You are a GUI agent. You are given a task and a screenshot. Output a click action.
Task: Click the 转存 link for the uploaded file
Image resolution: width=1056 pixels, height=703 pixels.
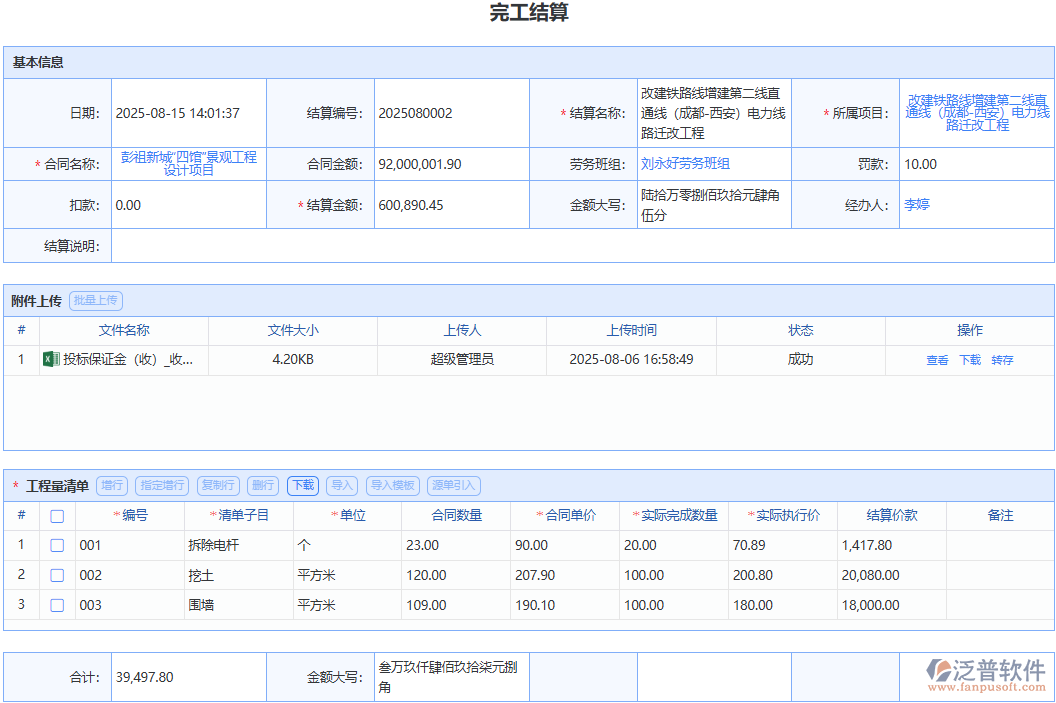click(x=1002, y=359)
